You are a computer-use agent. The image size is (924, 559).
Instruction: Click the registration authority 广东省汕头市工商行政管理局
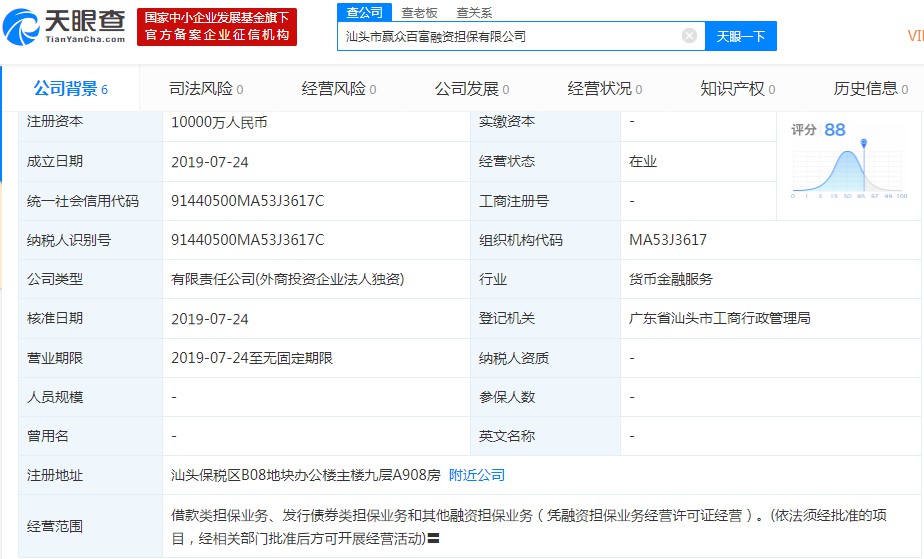(720, 319)
